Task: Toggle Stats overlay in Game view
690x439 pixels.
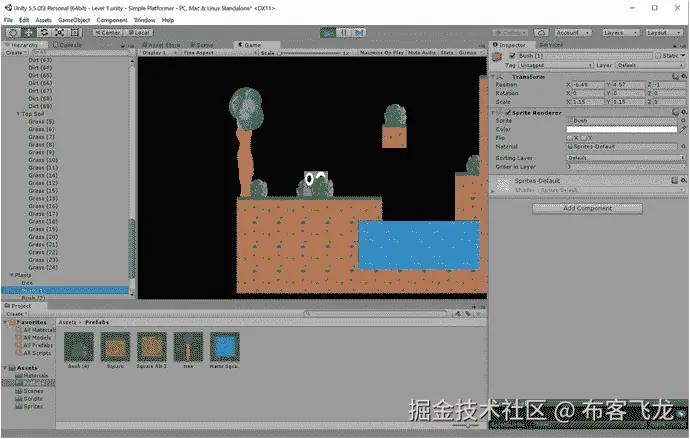Action: [x=447, y=52]
